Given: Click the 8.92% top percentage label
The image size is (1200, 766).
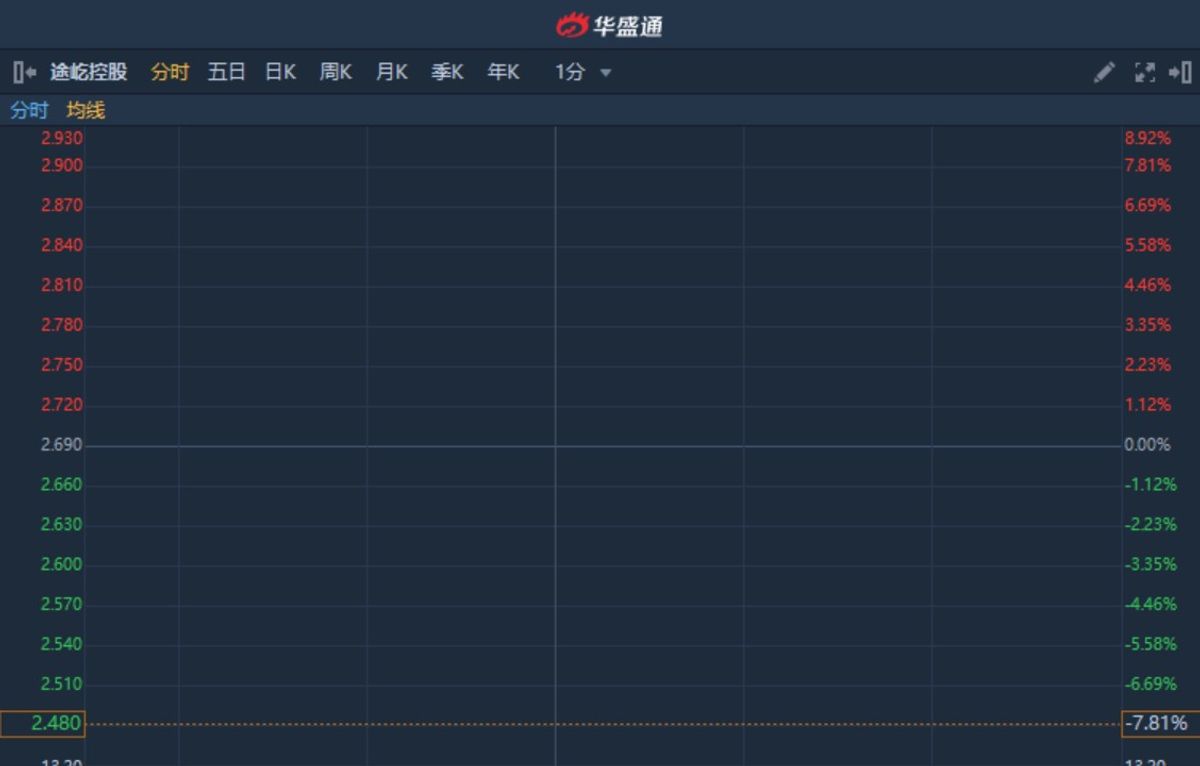Looking at the screenshot, I should (1147, 138).
